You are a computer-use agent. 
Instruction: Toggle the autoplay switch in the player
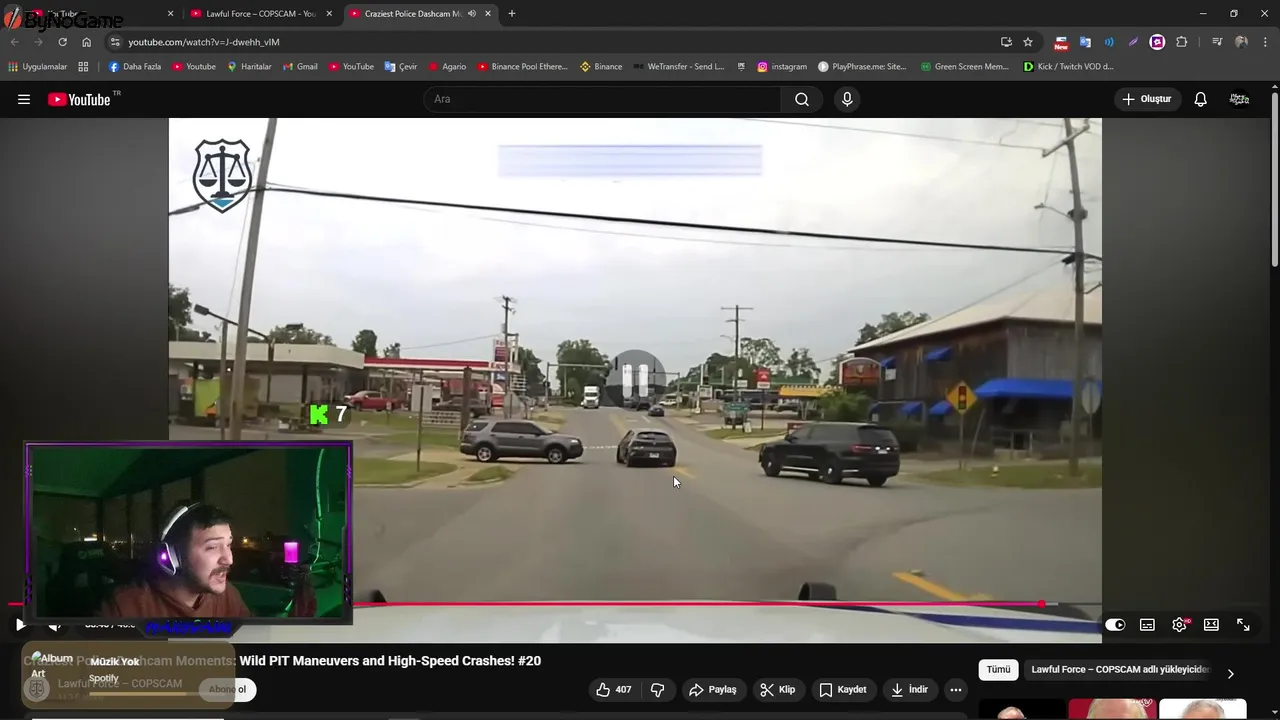click(x=1115, y=625)
